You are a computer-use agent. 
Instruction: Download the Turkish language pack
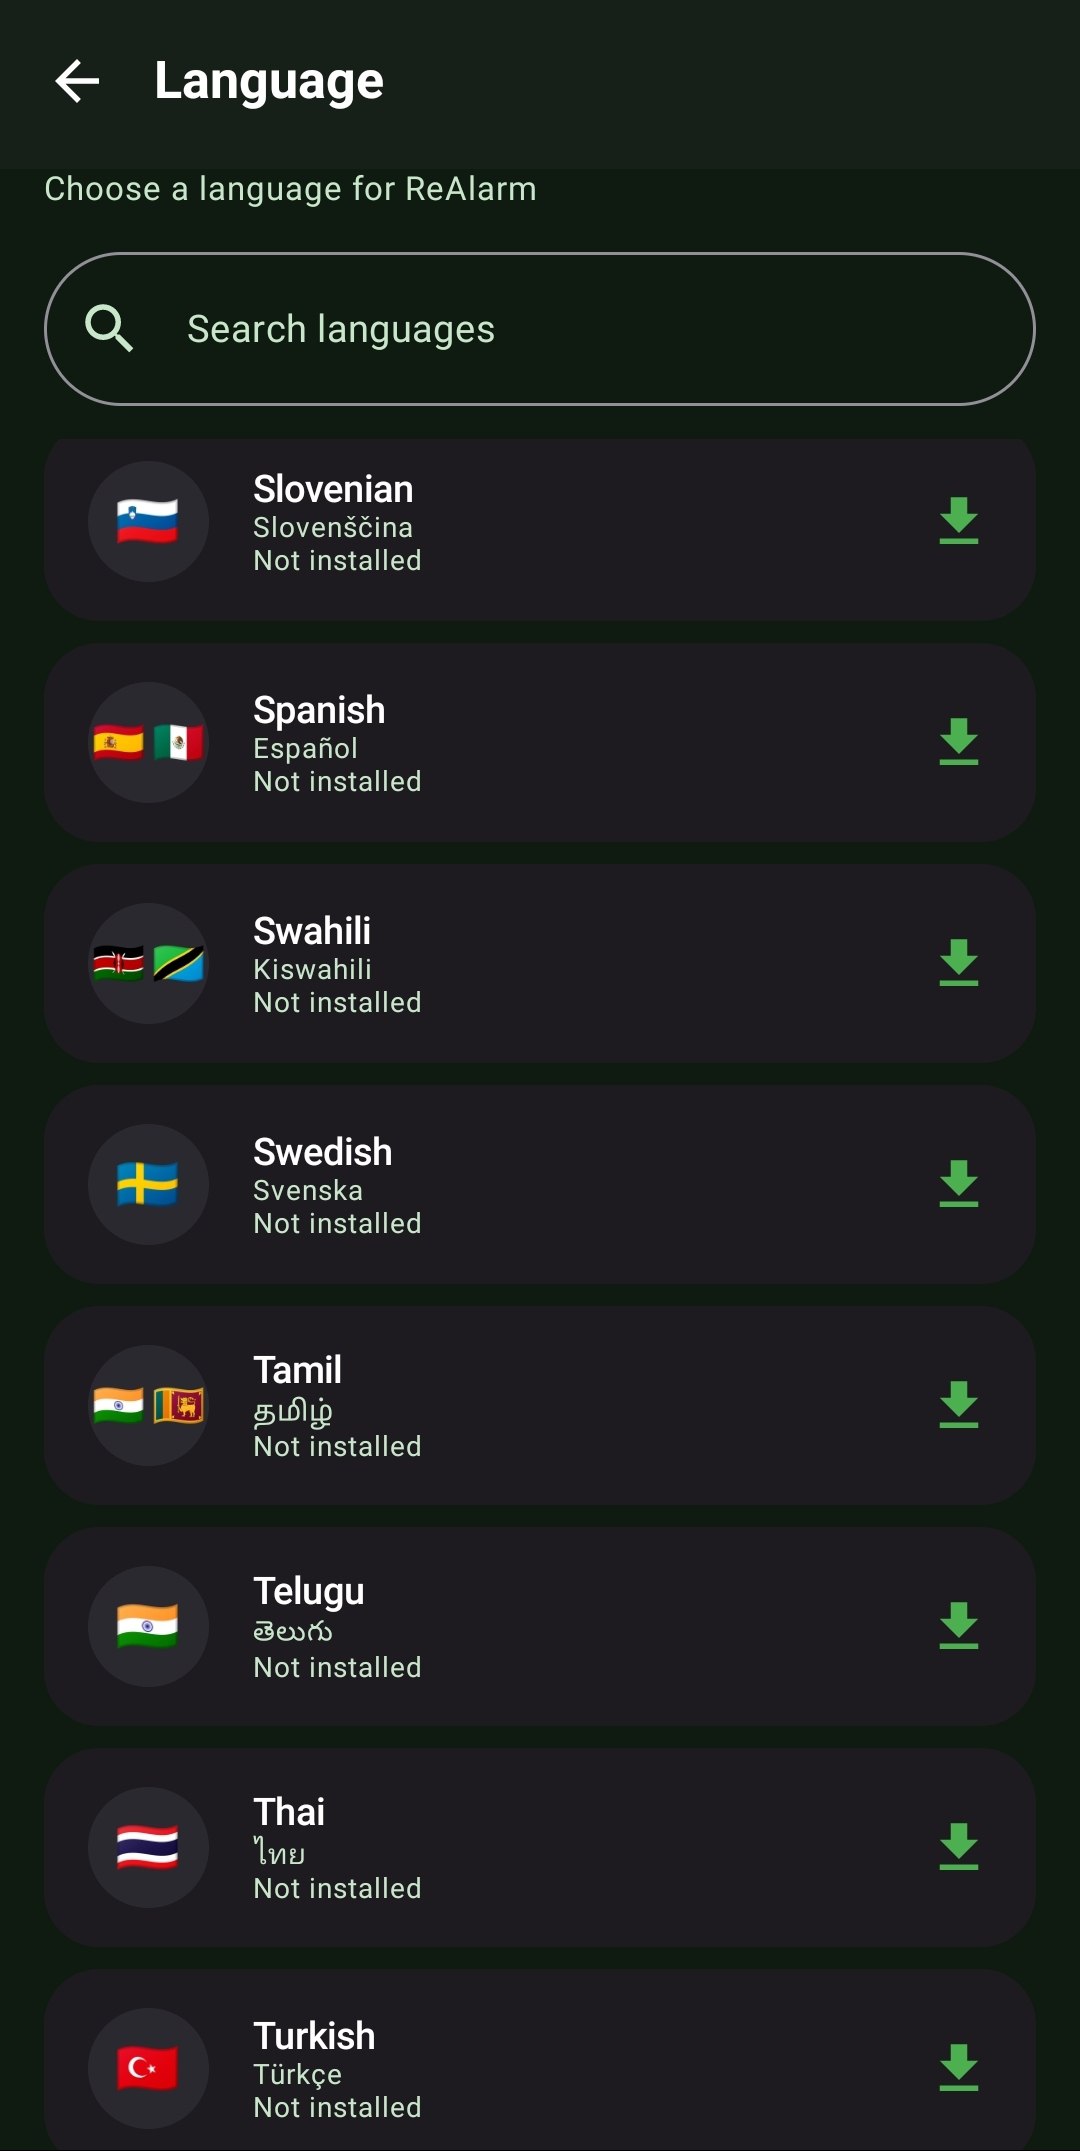[x=958, y=2068]
